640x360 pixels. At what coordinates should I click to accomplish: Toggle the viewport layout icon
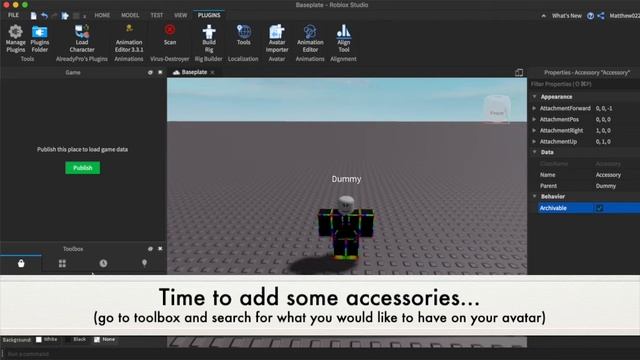tap(519, 72)
